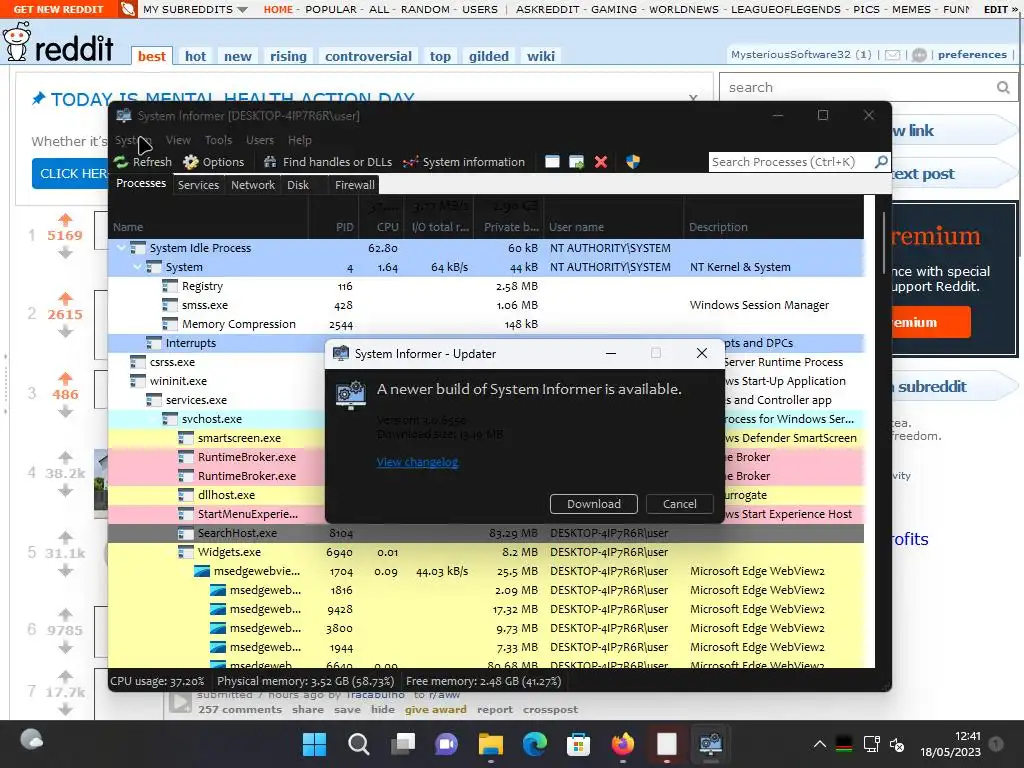Screen dimensions: 1024x768
Task: Sort by the CPU column header
Action: coord(382,227)
